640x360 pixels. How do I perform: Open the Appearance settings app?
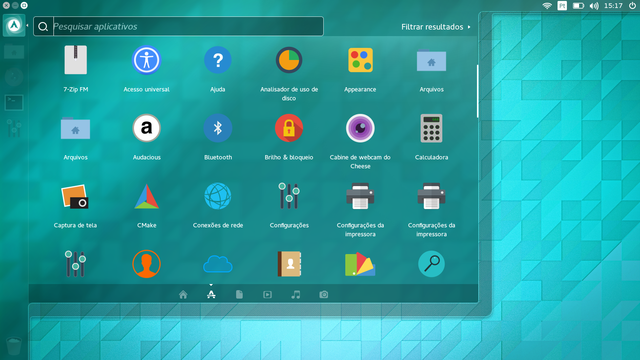[x=360, y=60]
